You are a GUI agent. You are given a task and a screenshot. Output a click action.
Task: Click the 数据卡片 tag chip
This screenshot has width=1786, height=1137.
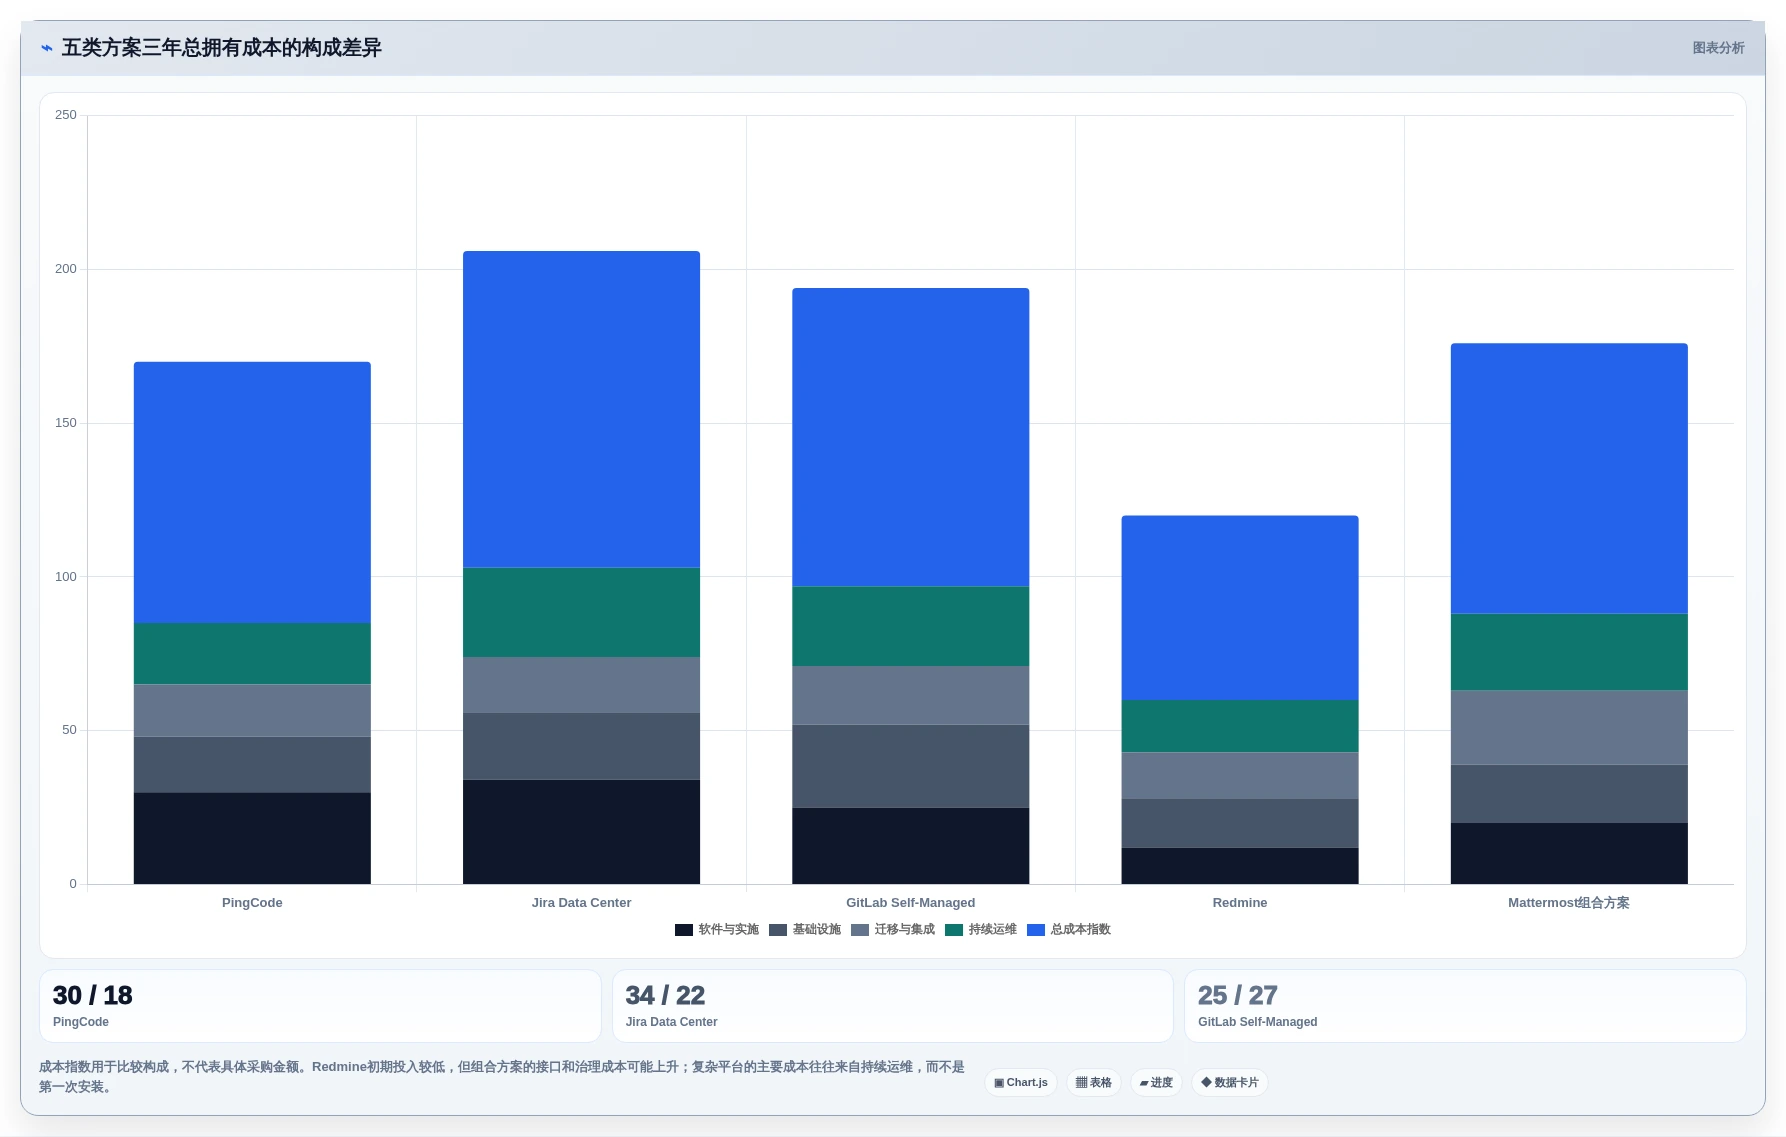point(1230,1083)
